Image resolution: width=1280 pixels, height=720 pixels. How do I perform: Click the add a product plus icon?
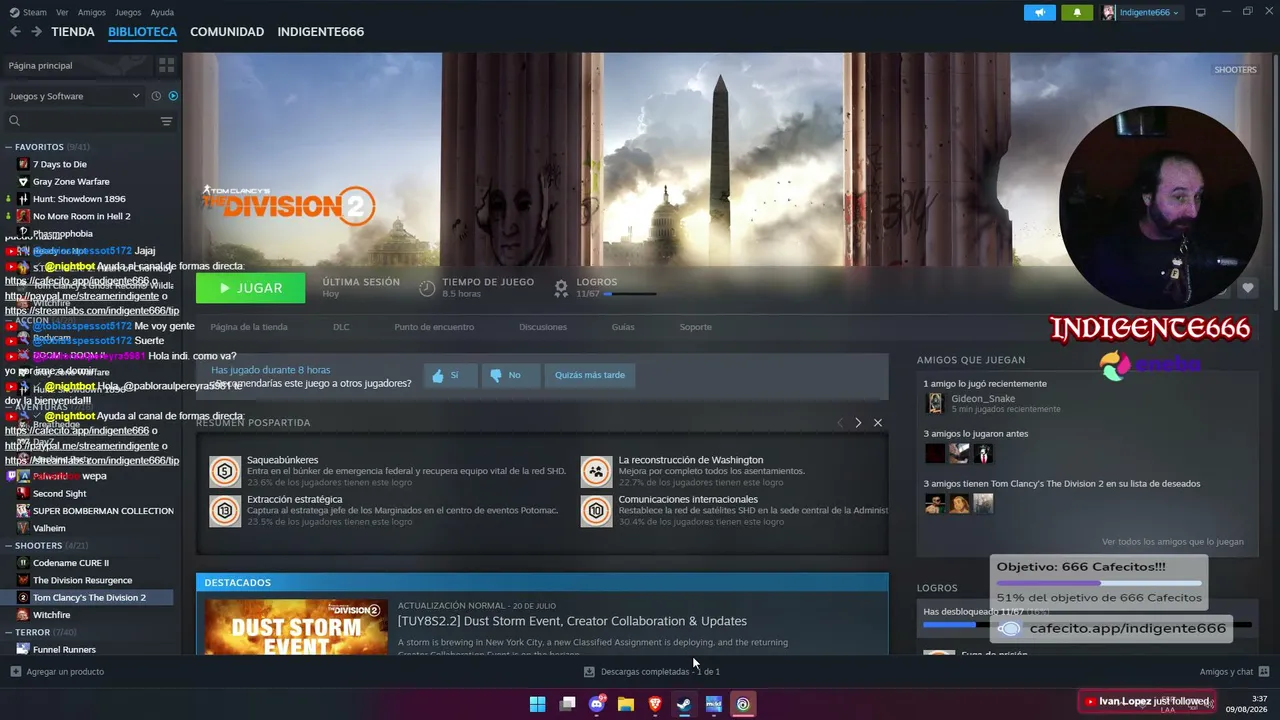pyautogui.click(x=15, y=672)
